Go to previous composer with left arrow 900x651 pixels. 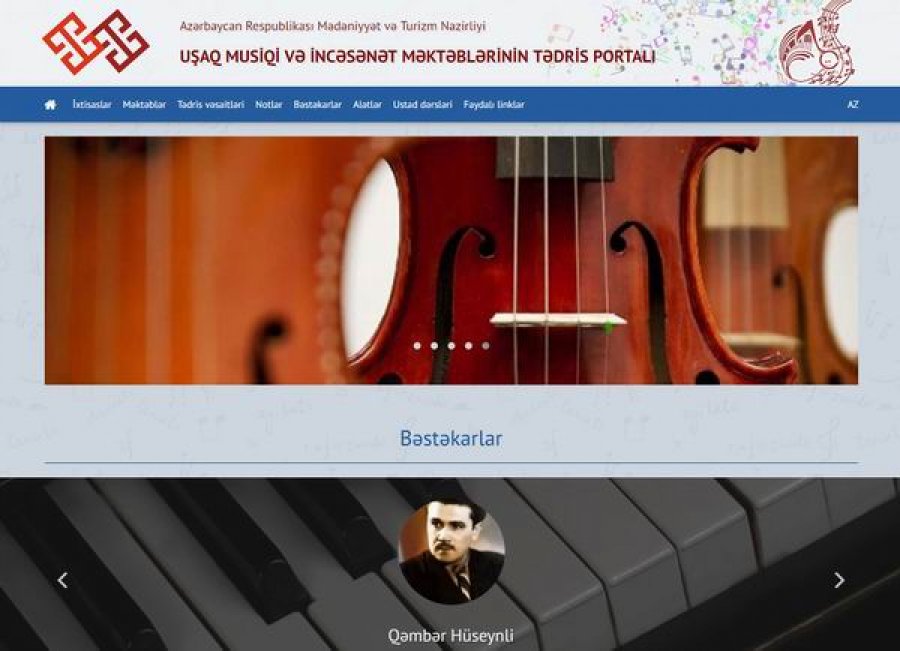pyautogui.click(x=63, y=580)
